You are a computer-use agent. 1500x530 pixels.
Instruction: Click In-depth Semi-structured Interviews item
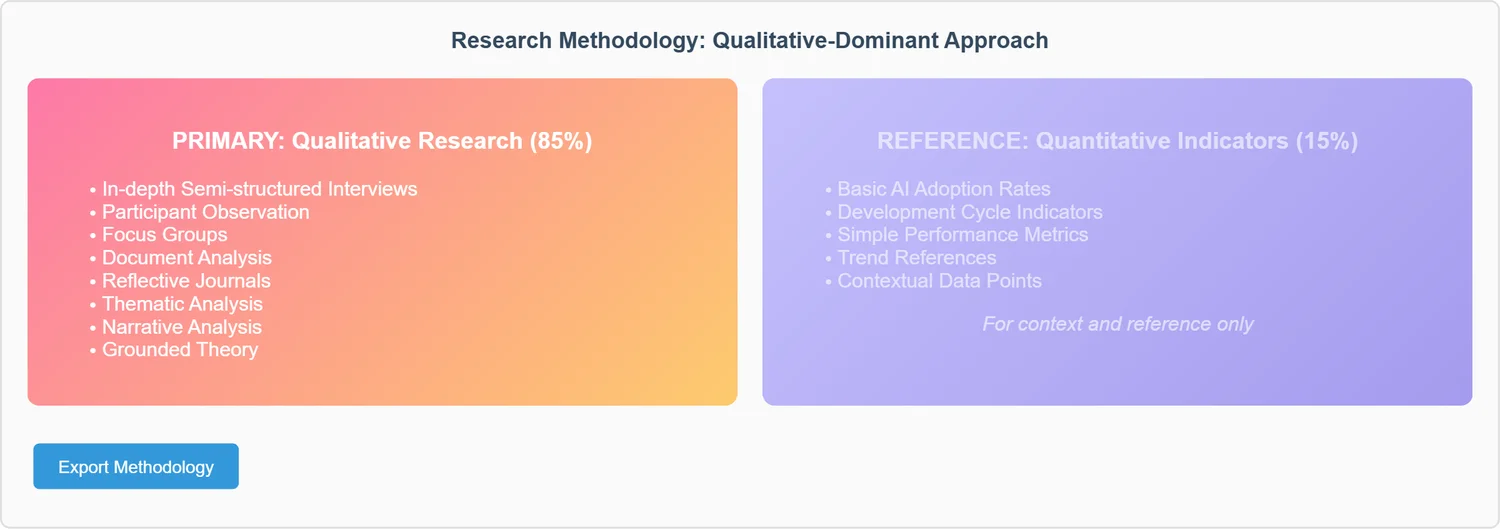coord(259,189)
